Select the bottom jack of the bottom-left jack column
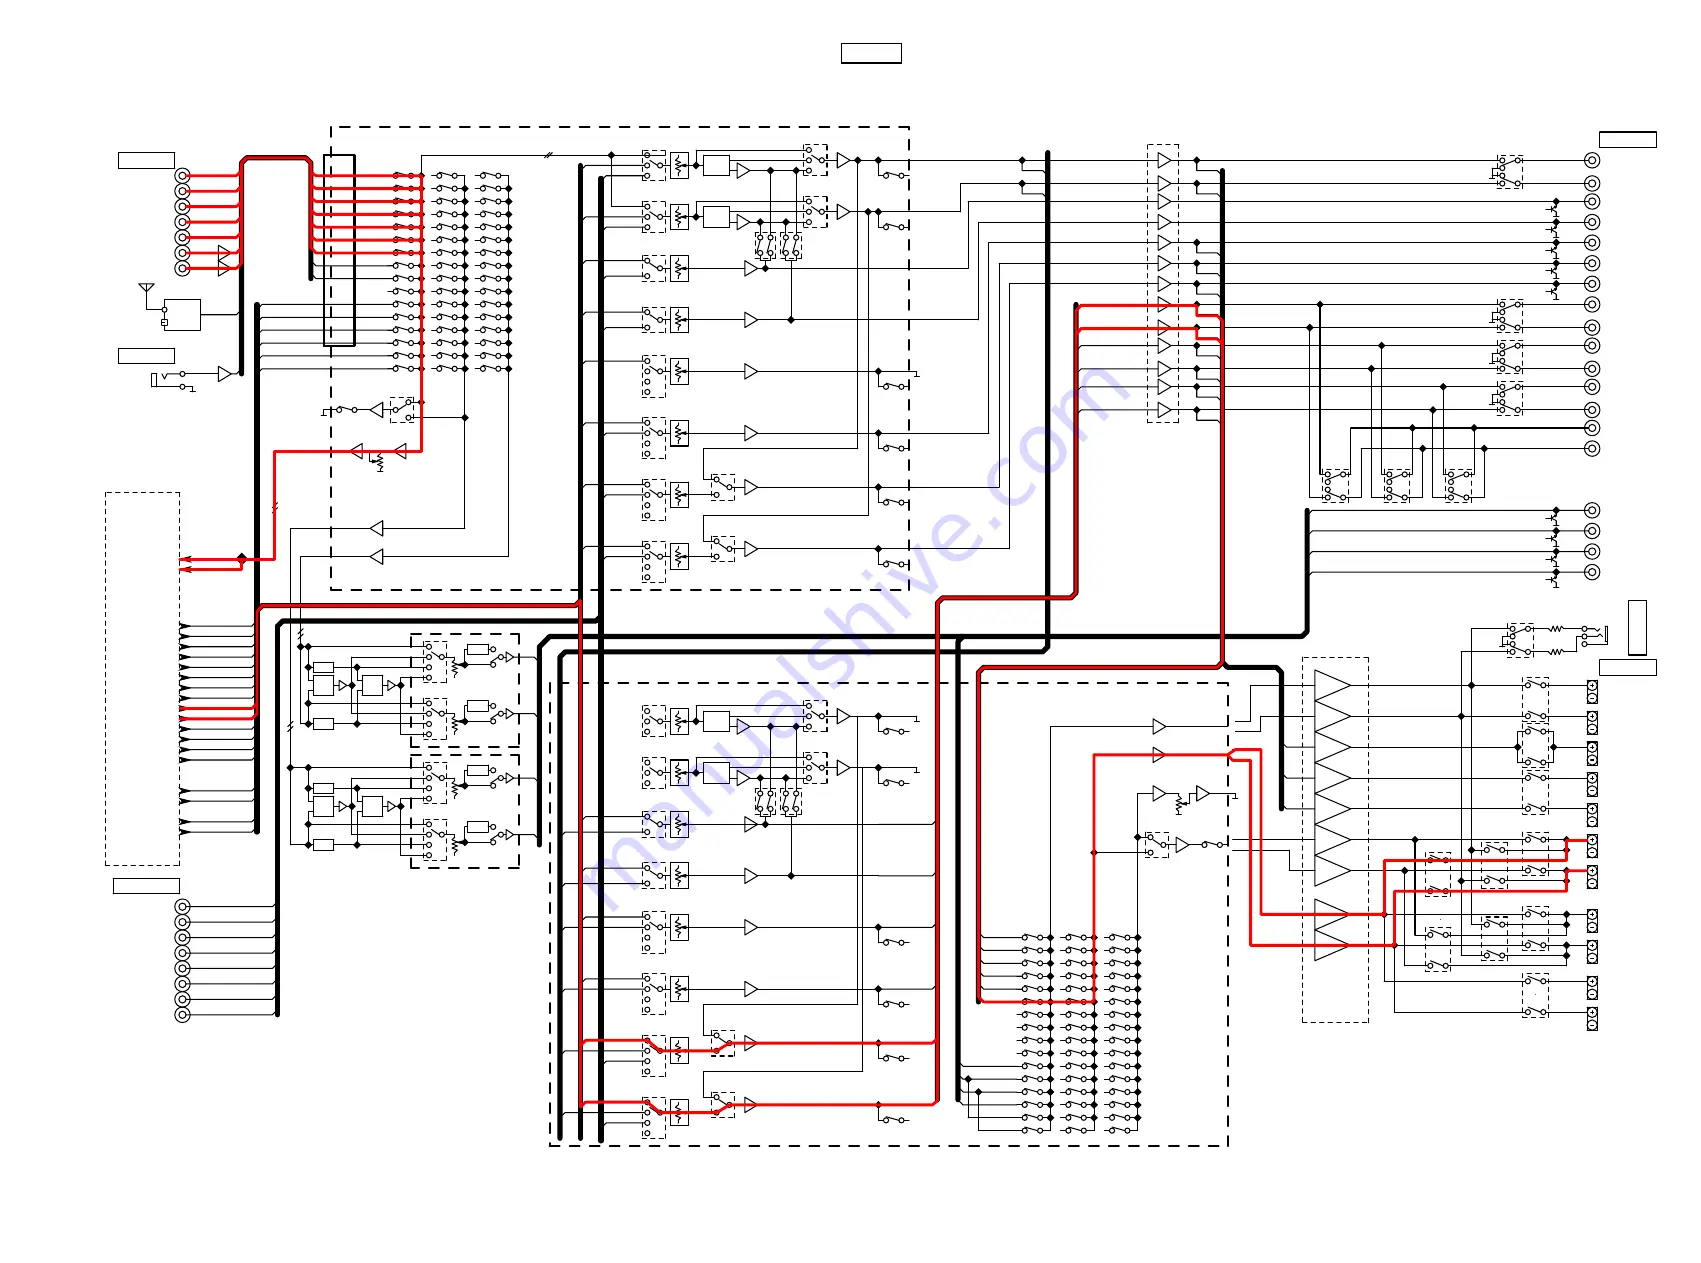Screen dimensions: 1701x1263 click(x=182, y=1015)
